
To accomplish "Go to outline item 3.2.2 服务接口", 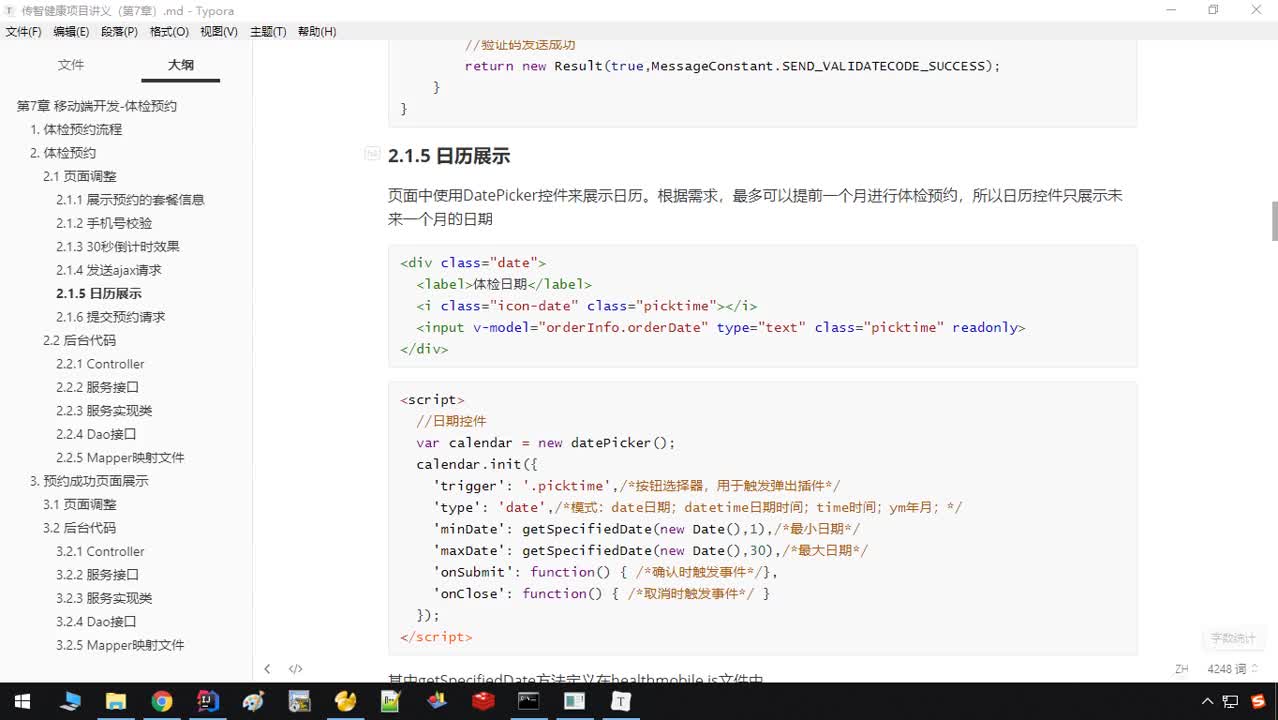I will [x=97, y=575].
